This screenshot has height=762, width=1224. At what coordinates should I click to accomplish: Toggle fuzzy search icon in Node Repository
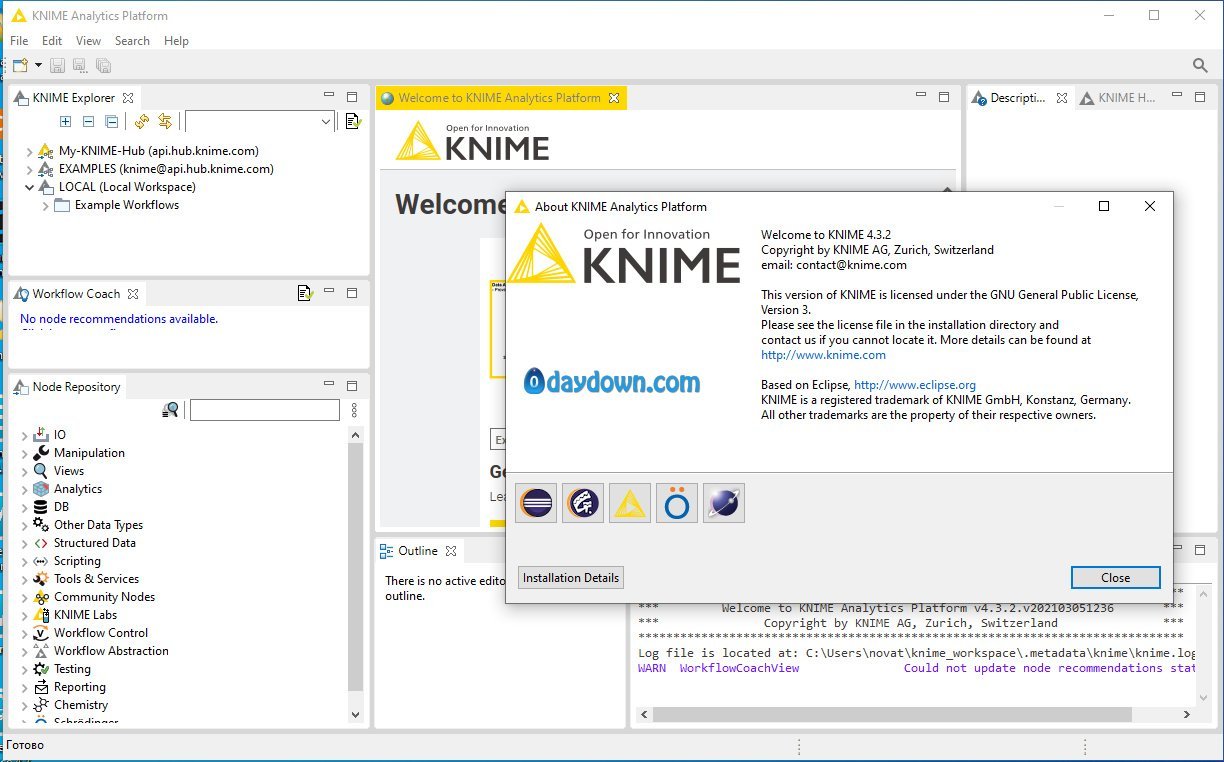171,409
